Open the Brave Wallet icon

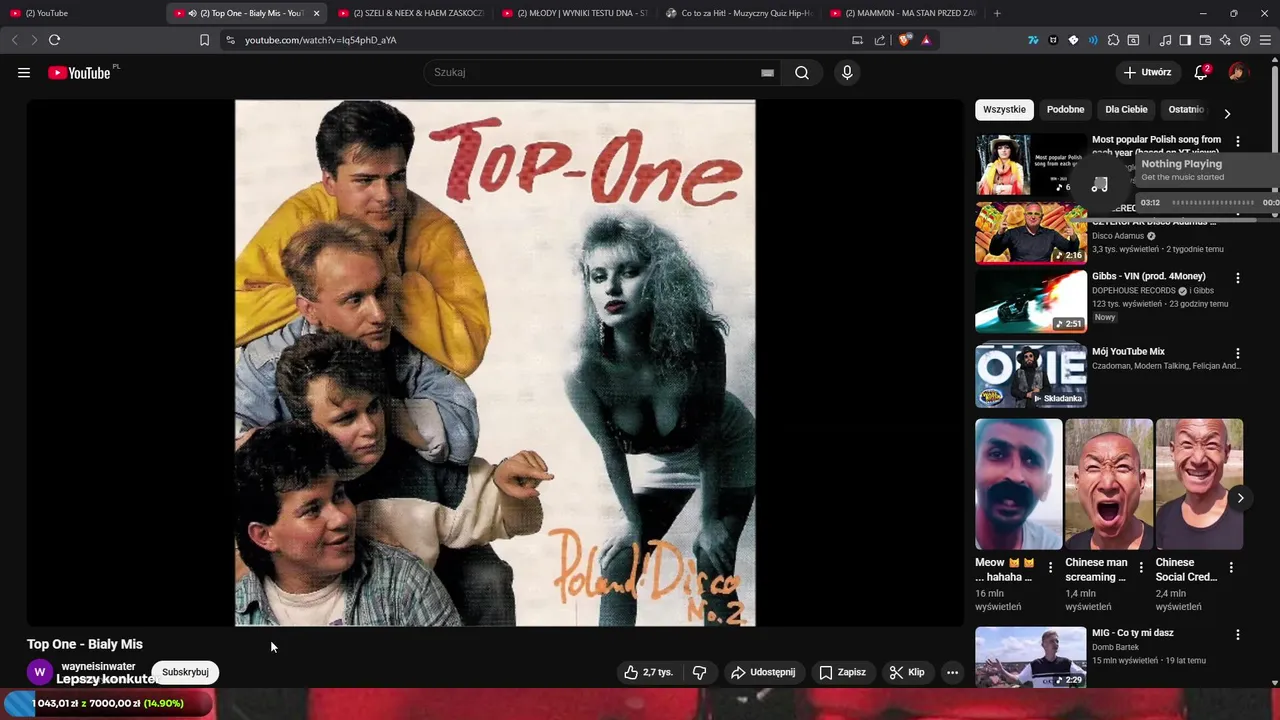pos(1205,40)
